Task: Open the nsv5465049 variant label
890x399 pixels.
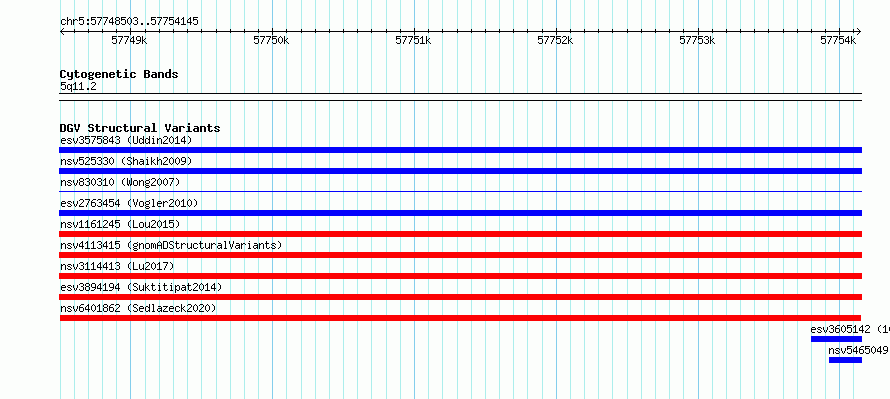Action: point(858,350)
